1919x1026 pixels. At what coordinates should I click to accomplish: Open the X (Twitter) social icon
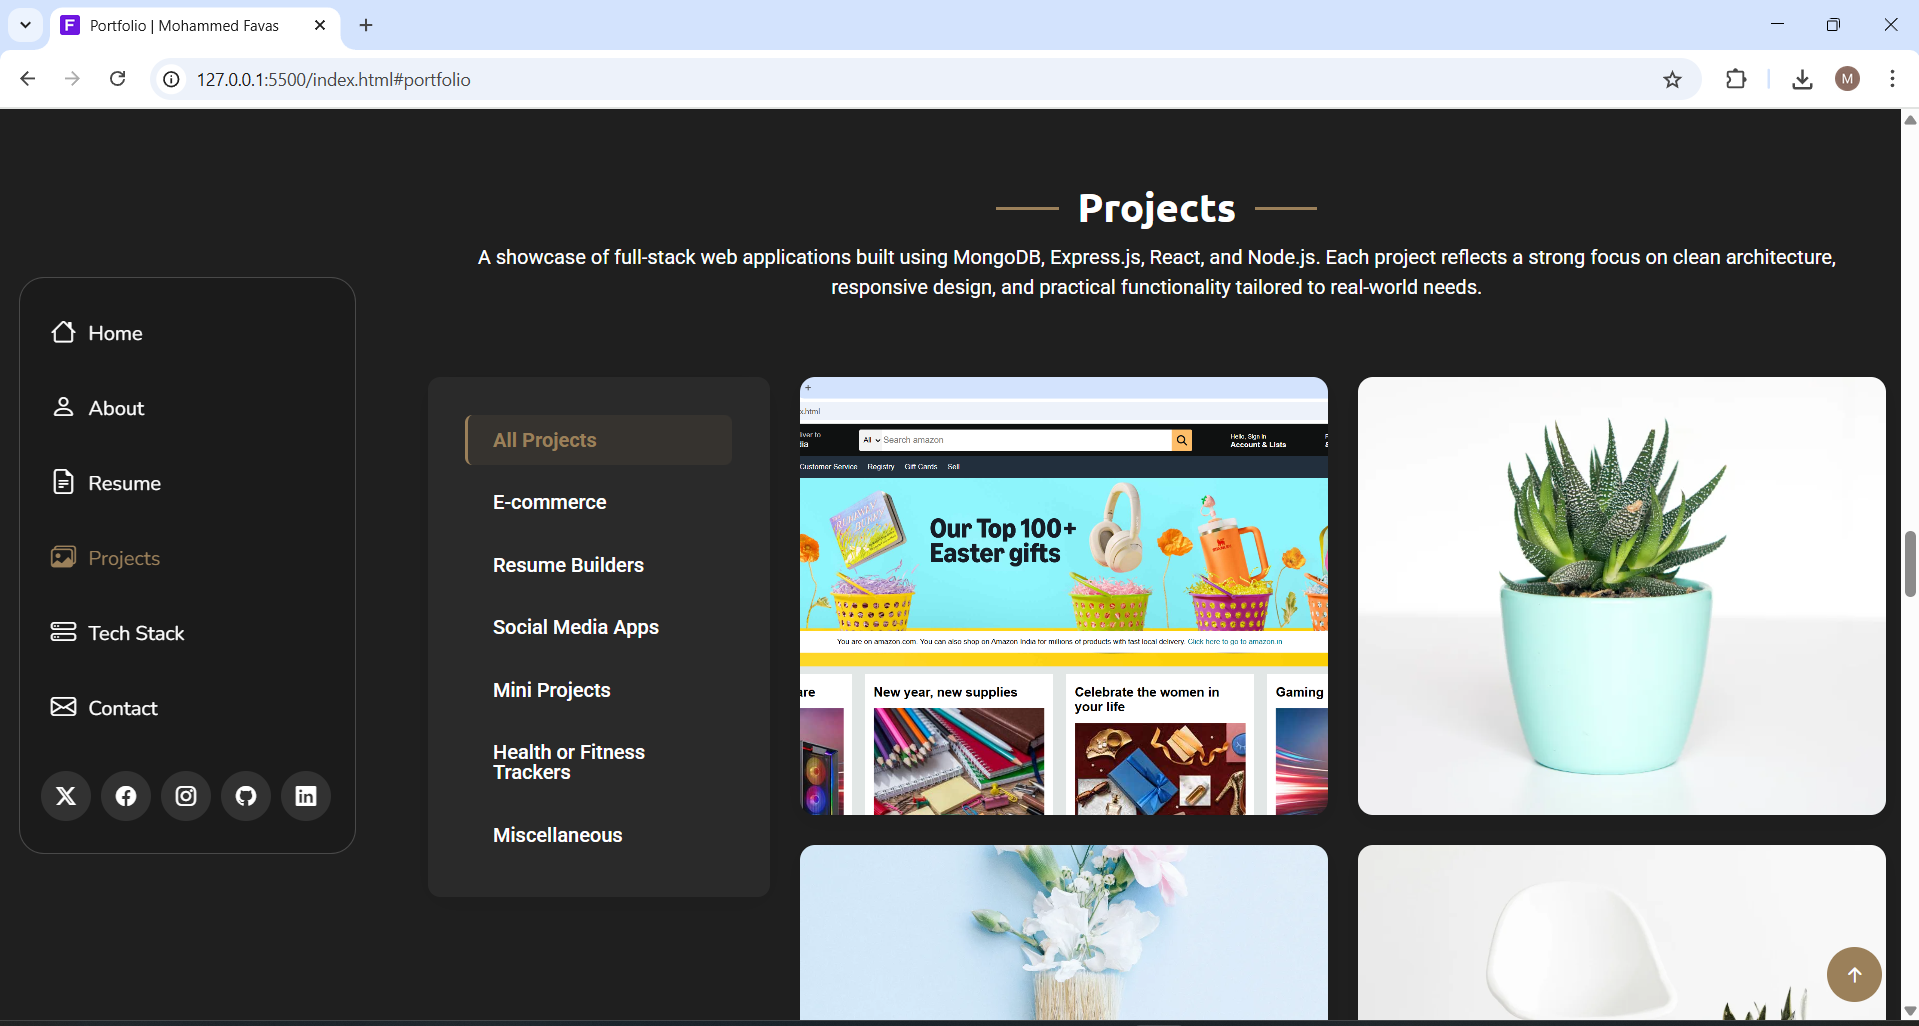[65, 796]
